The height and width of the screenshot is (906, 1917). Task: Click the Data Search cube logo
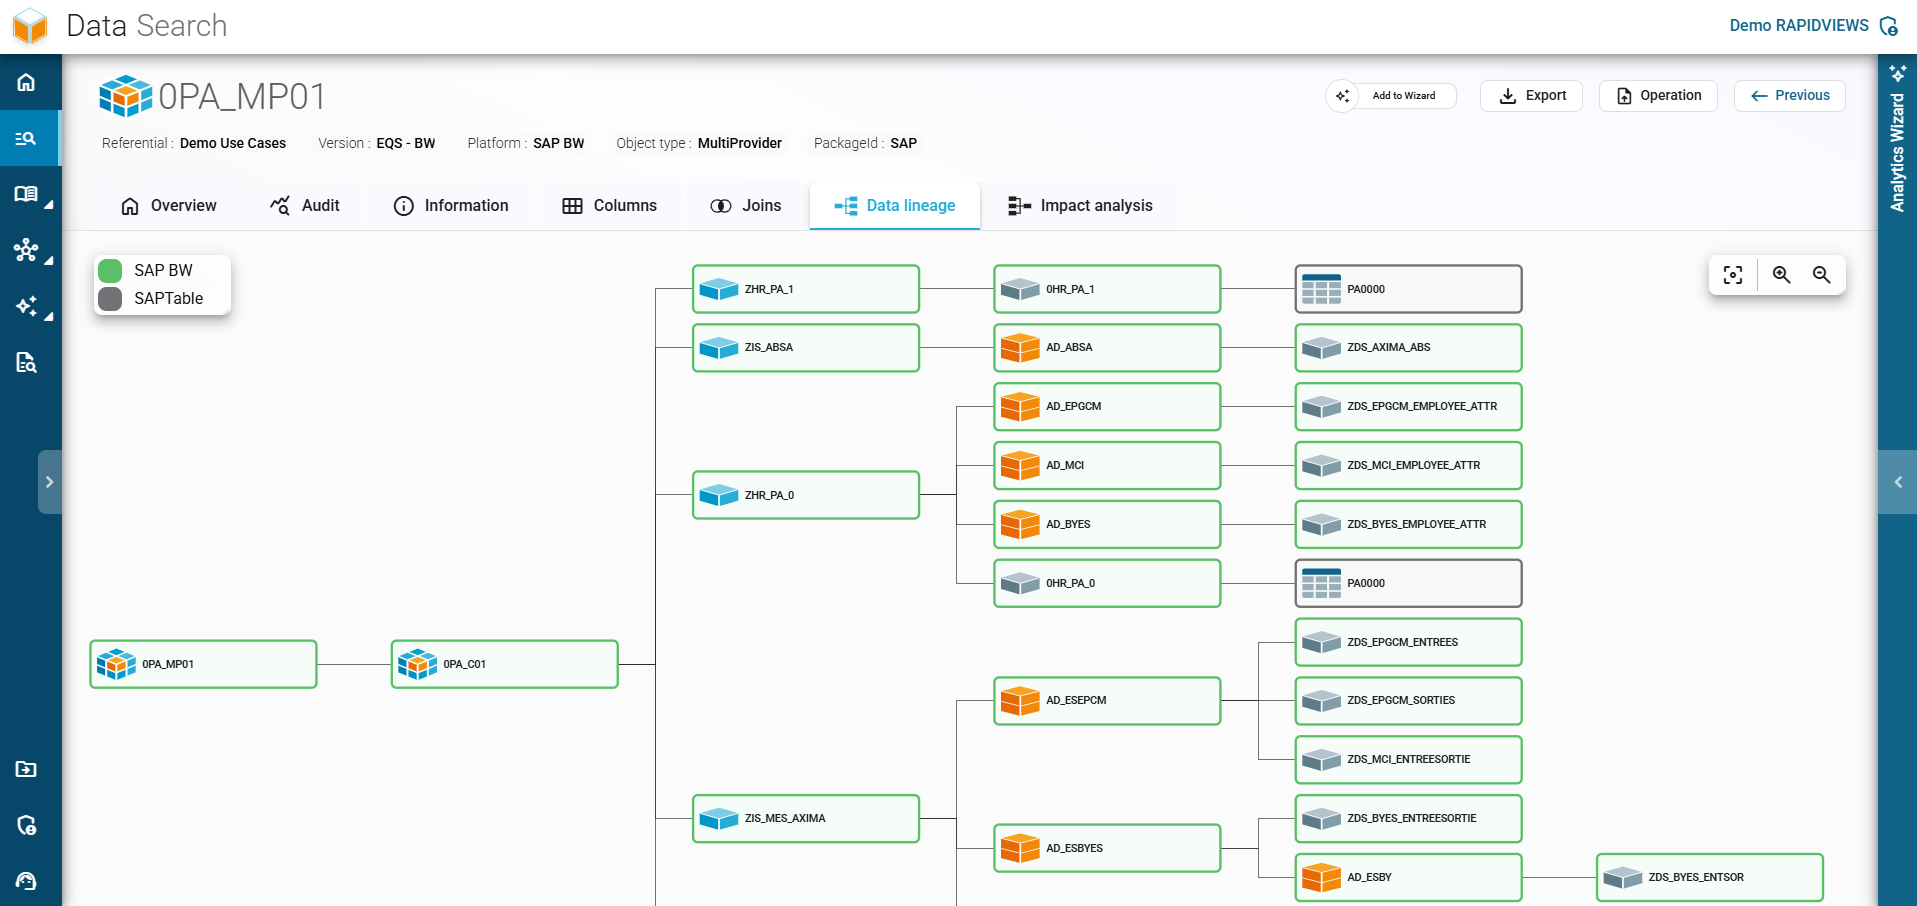[x=31, y=26]
